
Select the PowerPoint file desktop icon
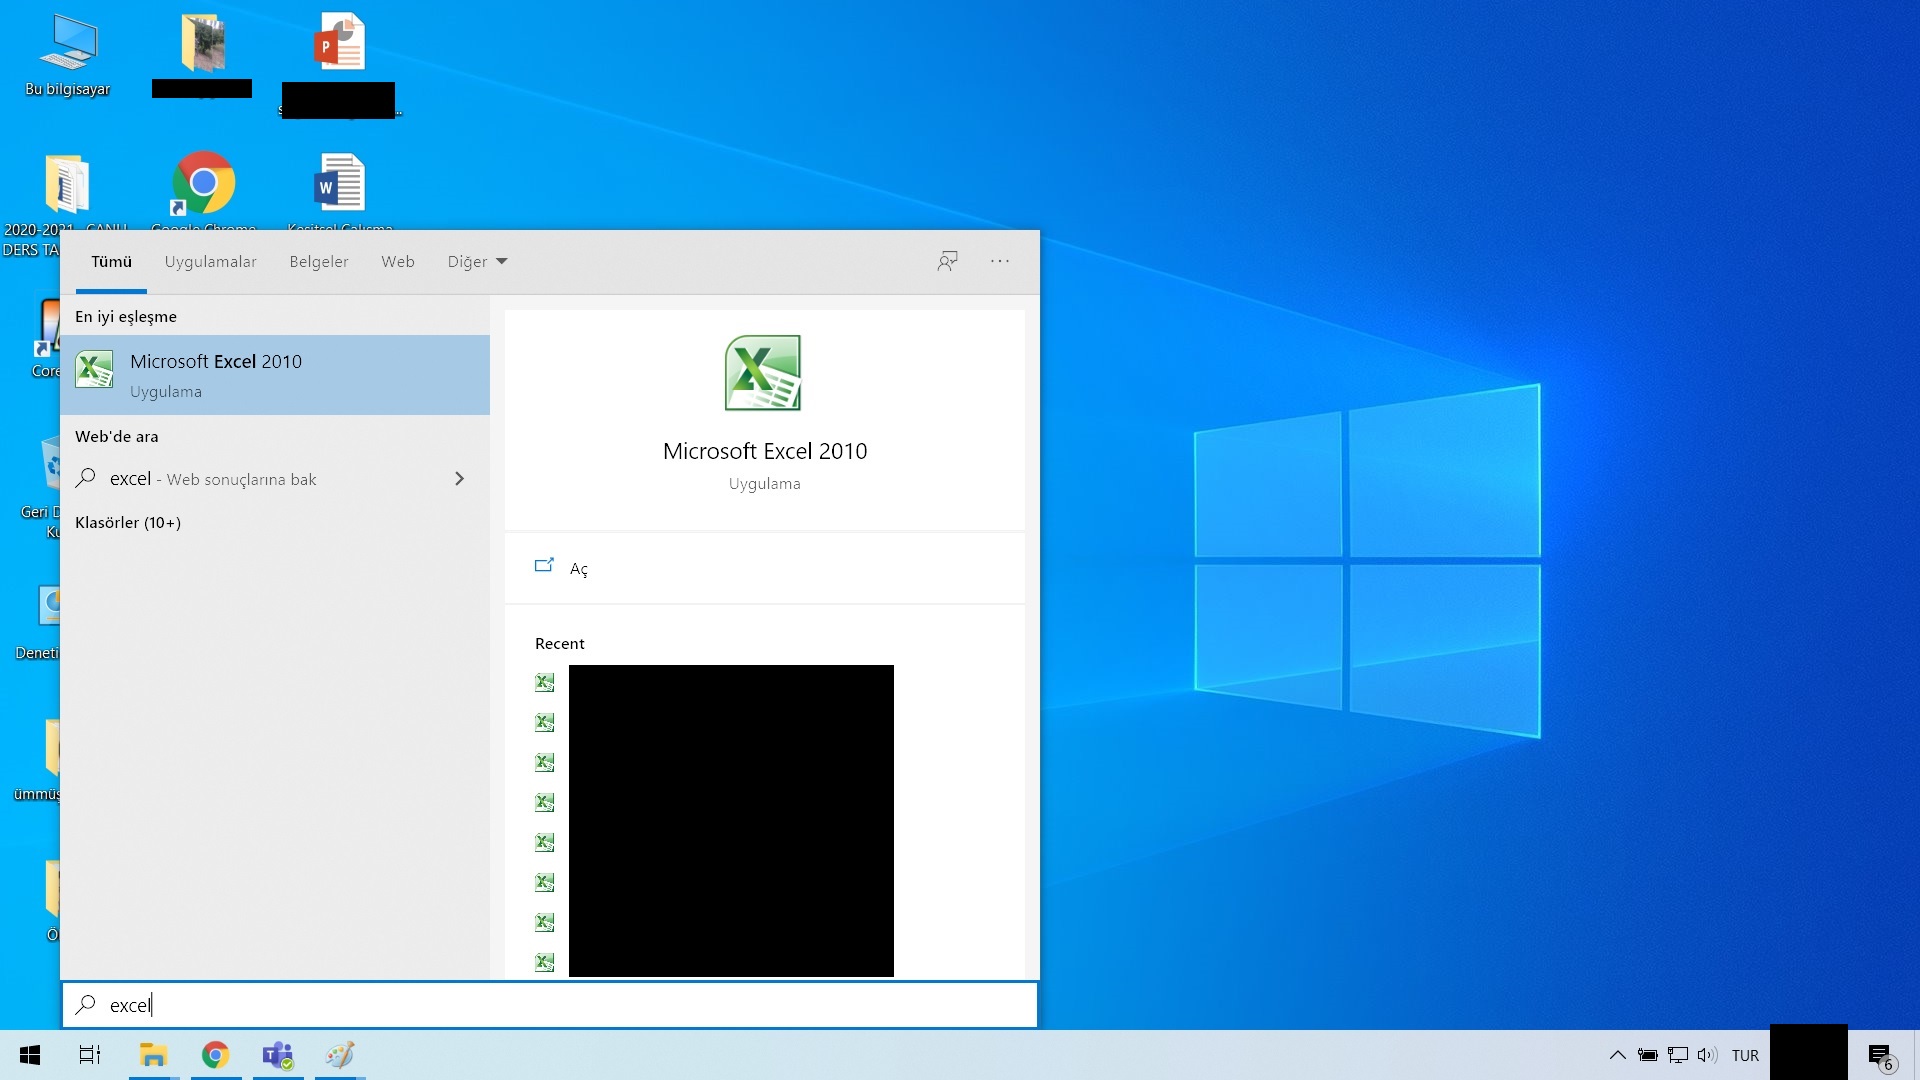pos(340,62)
